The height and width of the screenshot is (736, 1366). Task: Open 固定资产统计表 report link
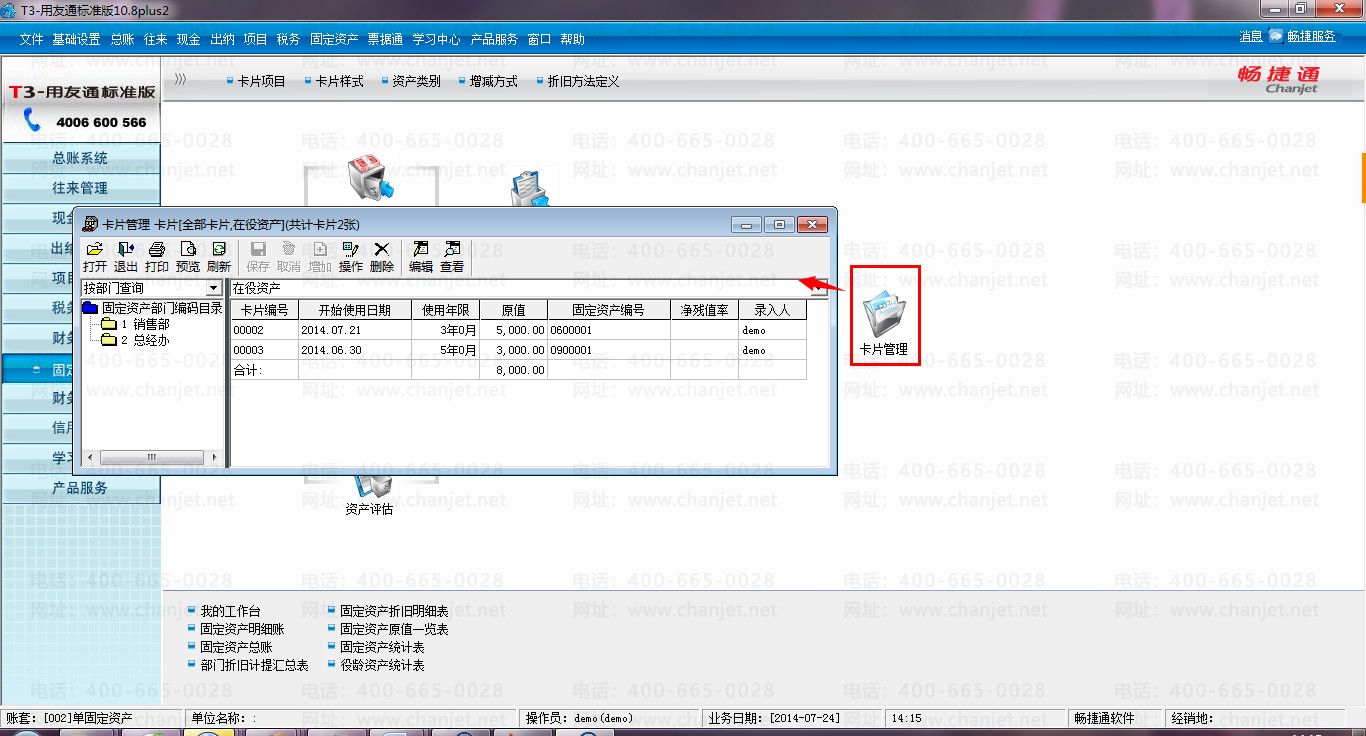pyautogui.click(x=382, y=647)
